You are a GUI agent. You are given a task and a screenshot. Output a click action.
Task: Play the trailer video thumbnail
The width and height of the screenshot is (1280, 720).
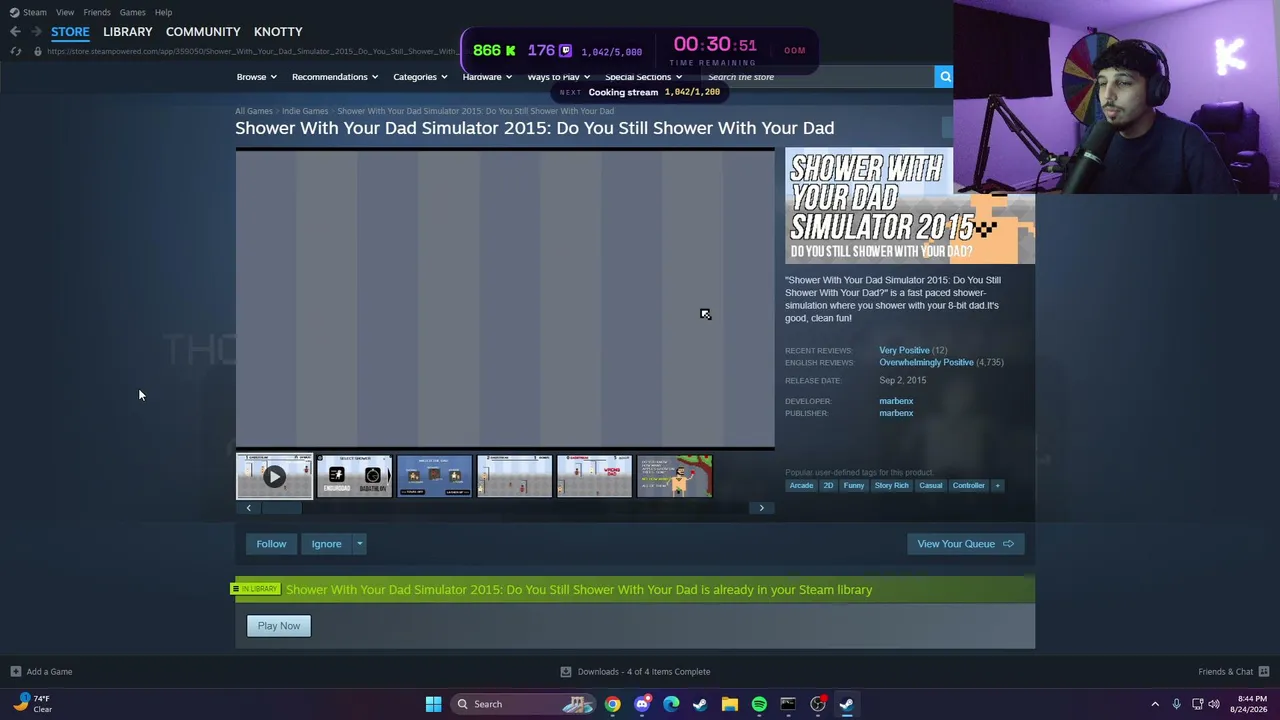point(274,476)
